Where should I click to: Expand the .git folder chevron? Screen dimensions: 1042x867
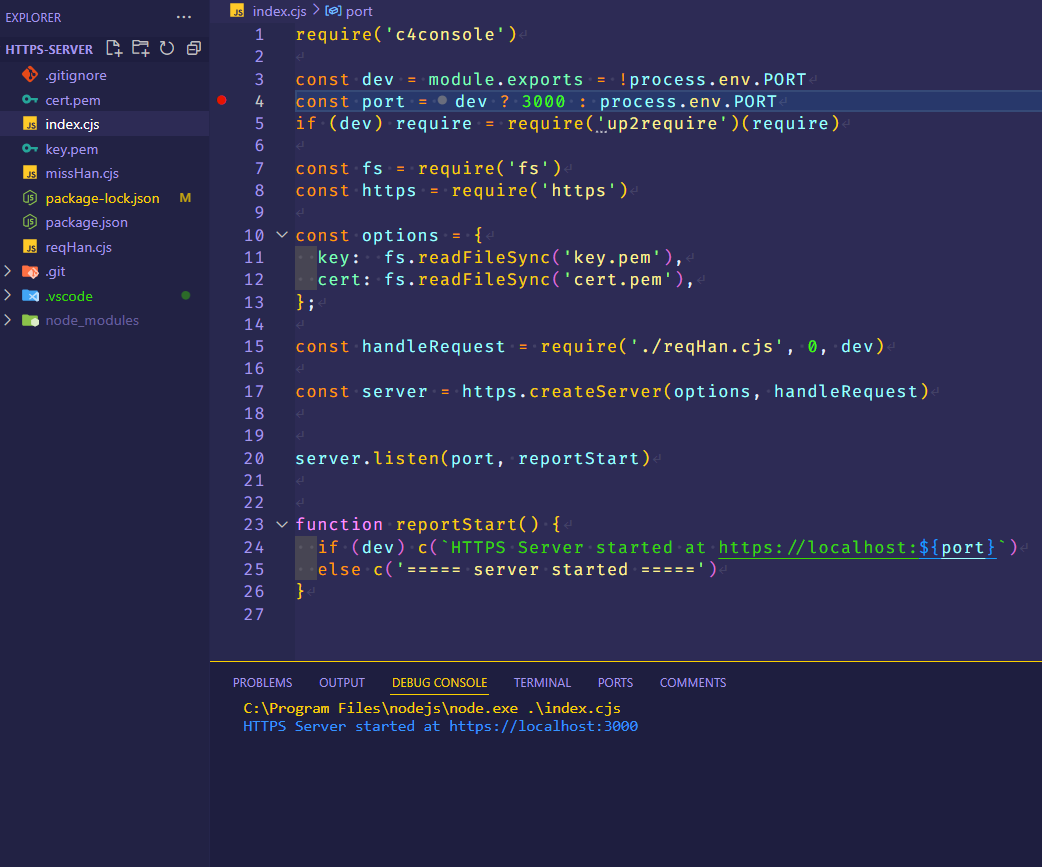click(x=7, y=271)
